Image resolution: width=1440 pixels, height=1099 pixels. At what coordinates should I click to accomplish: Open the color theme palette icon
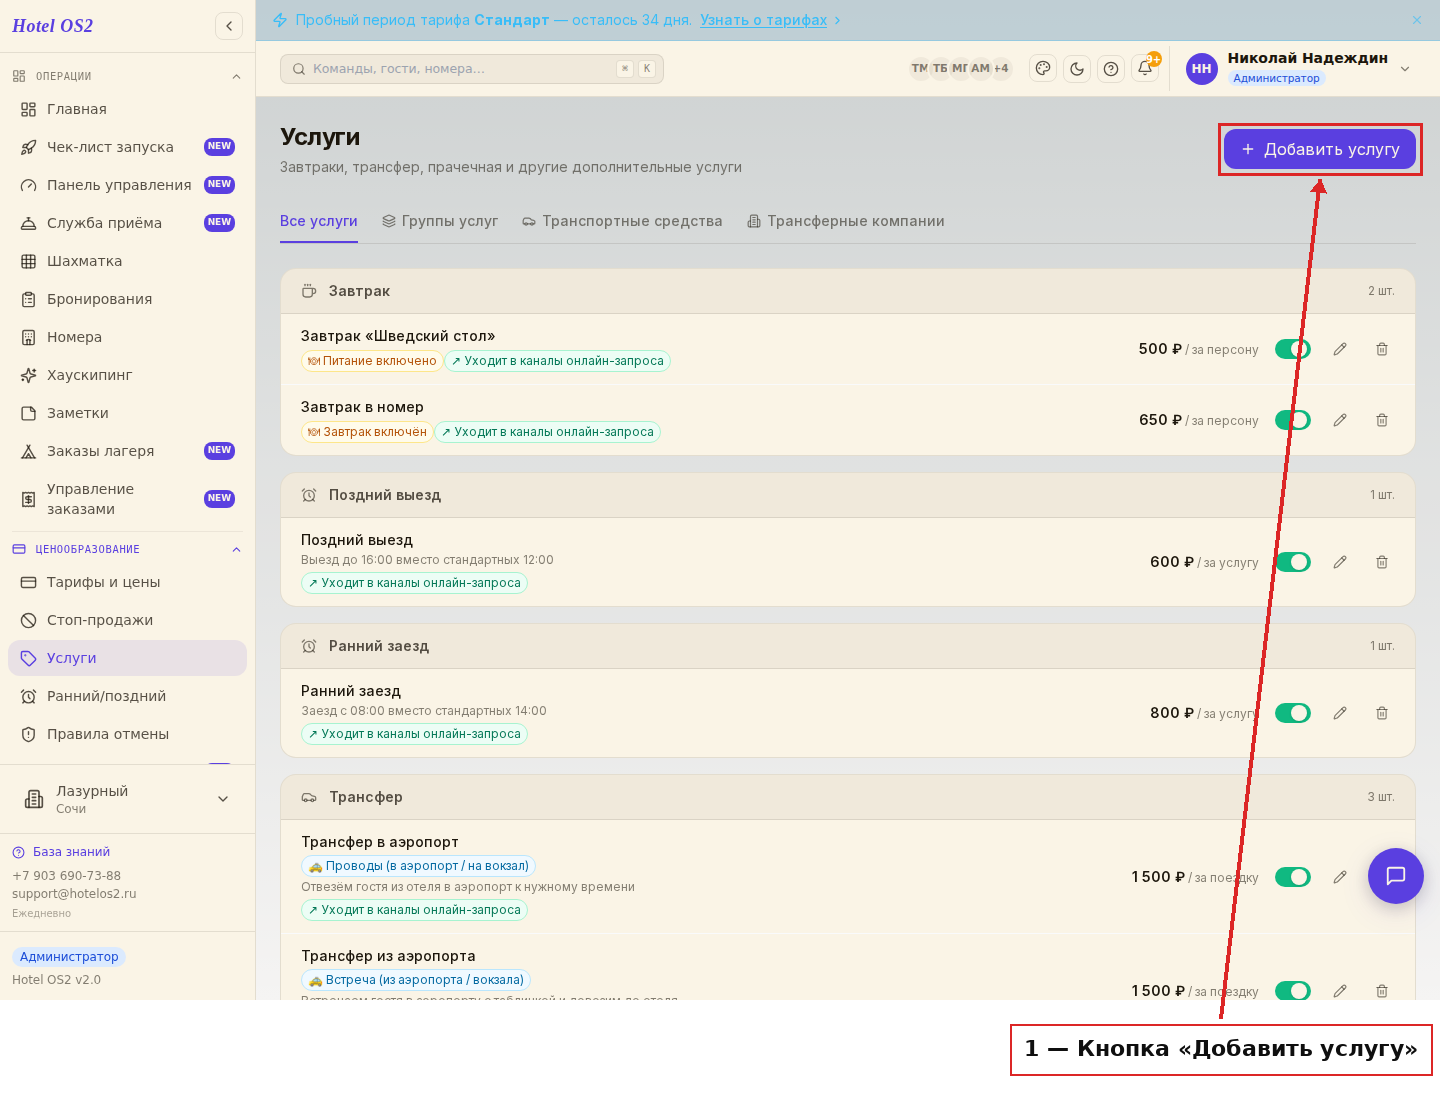pyautogui.click(x=1043, y=69)
